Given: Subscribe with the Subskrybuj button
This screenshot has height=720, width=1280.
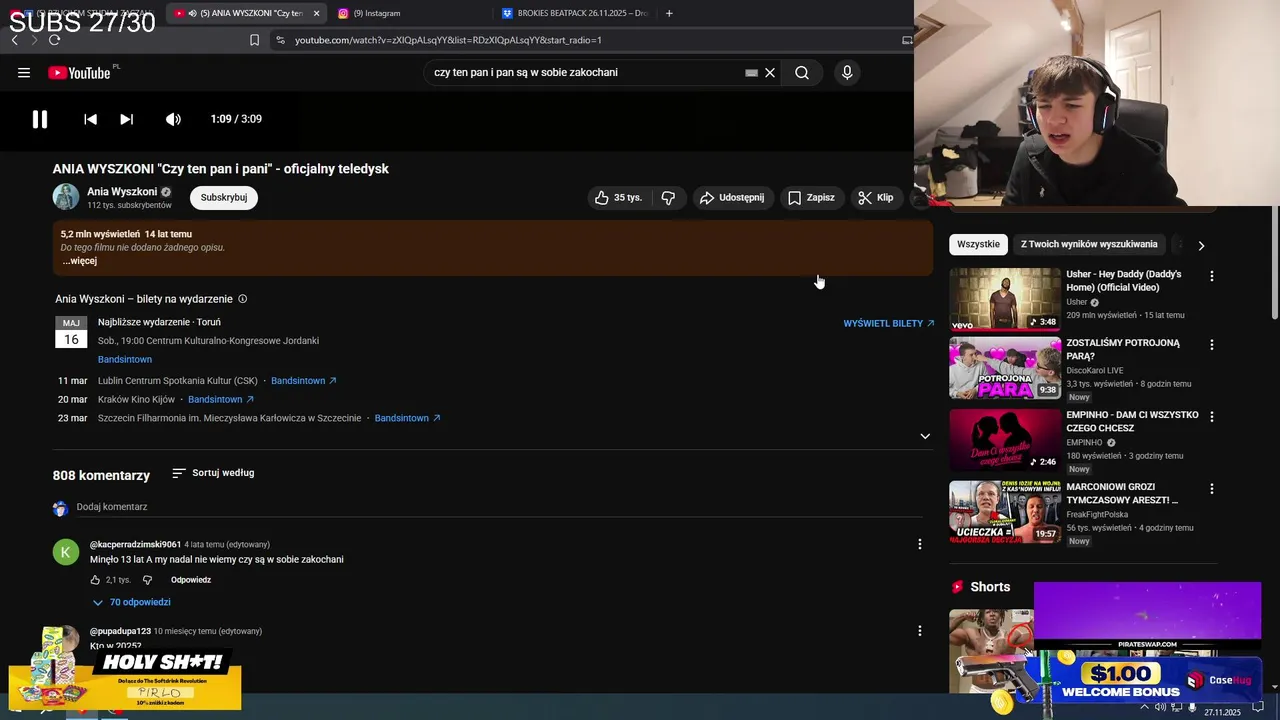Looking at the screenshot, I should coord(224,198).
